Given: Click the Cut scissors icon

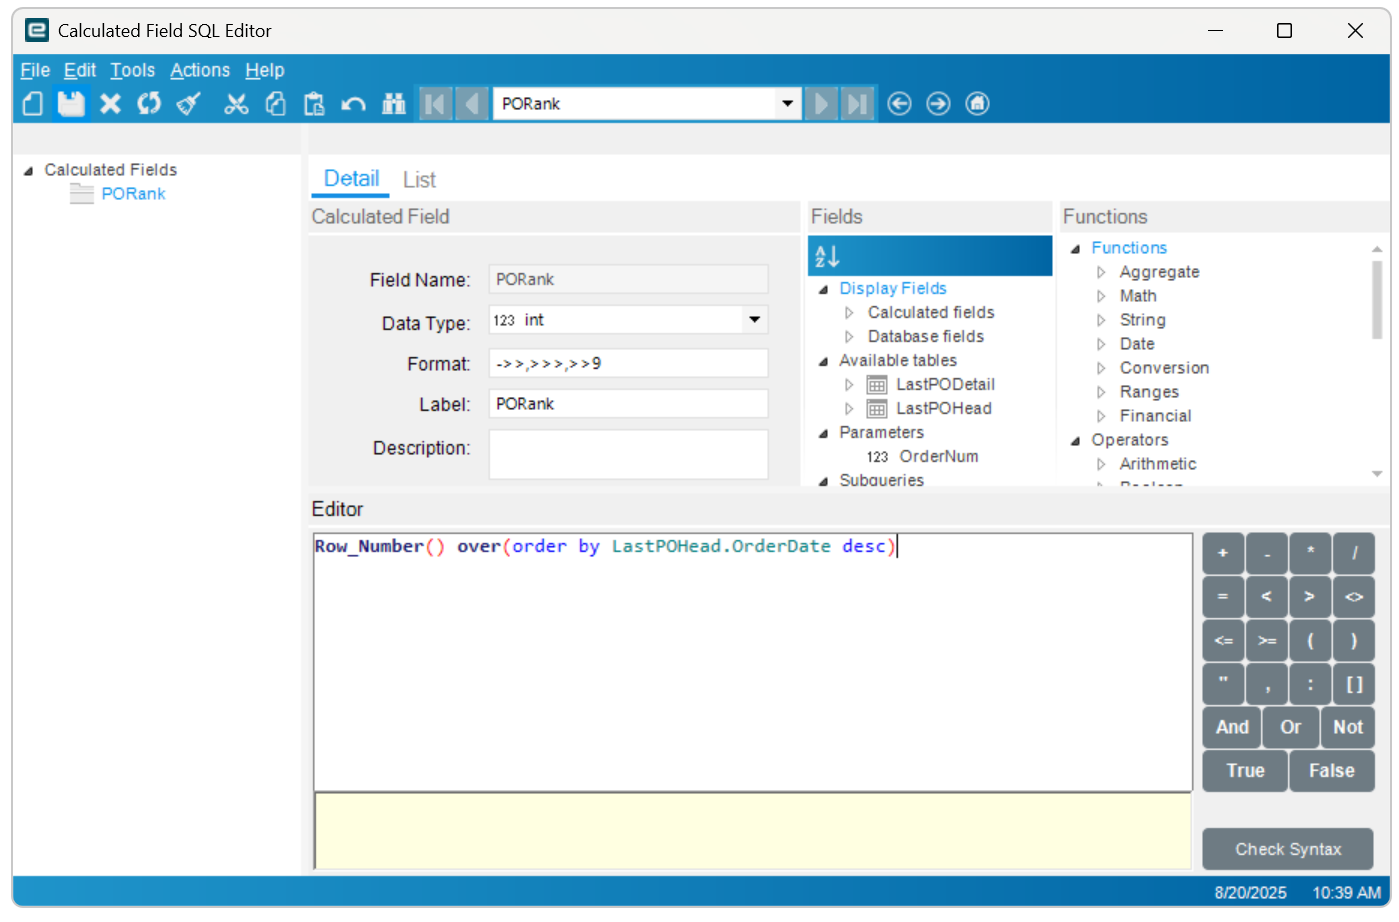Looking at the screenshot, I should tap(236, 104).
